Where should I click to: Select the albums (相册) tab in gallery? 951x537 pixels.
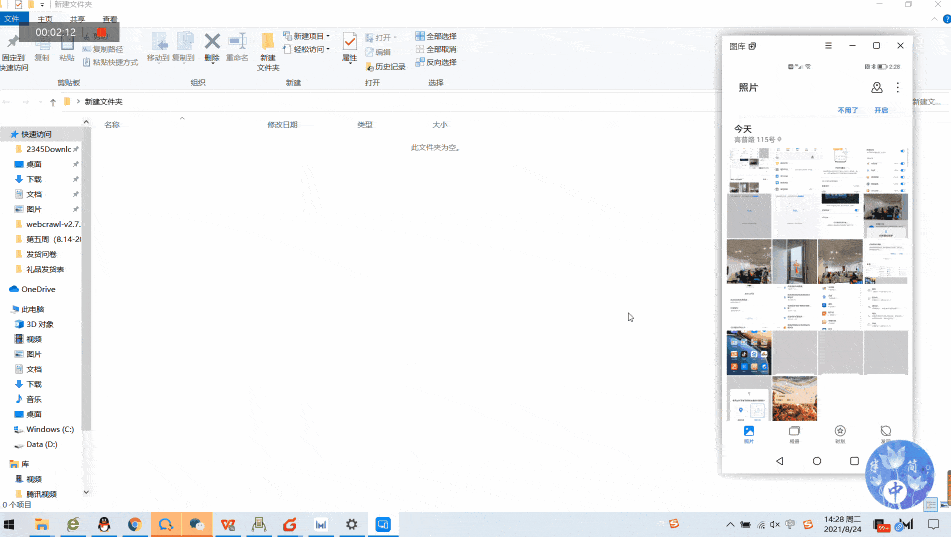[794, 434]
